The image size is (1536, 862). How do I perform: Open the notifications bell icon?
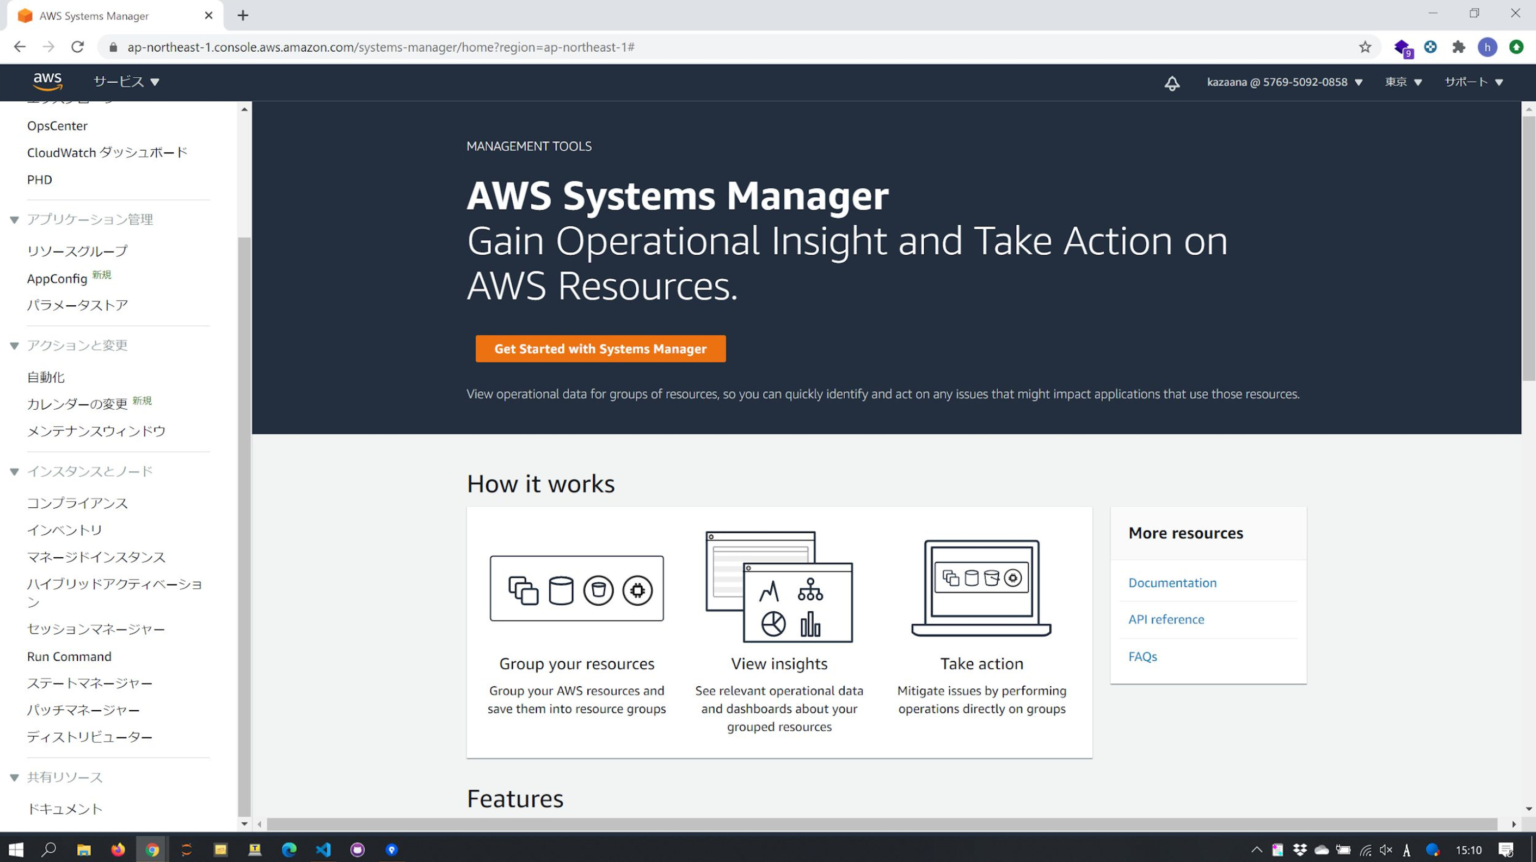pyautogui.click(x=1171, y=83)
